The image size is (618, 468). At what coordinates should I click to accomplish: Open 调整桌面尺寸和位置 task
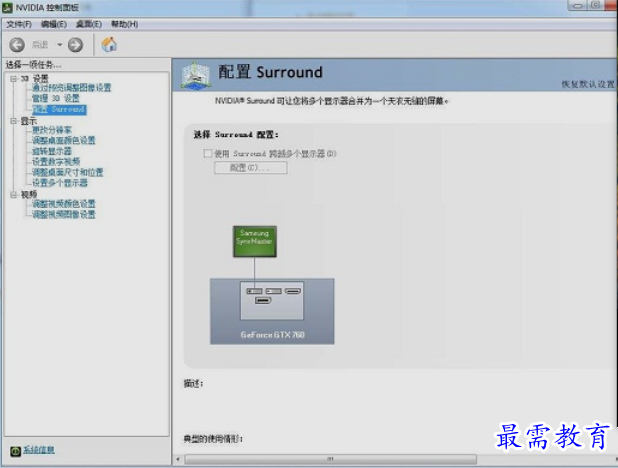[x=67, y=172]
